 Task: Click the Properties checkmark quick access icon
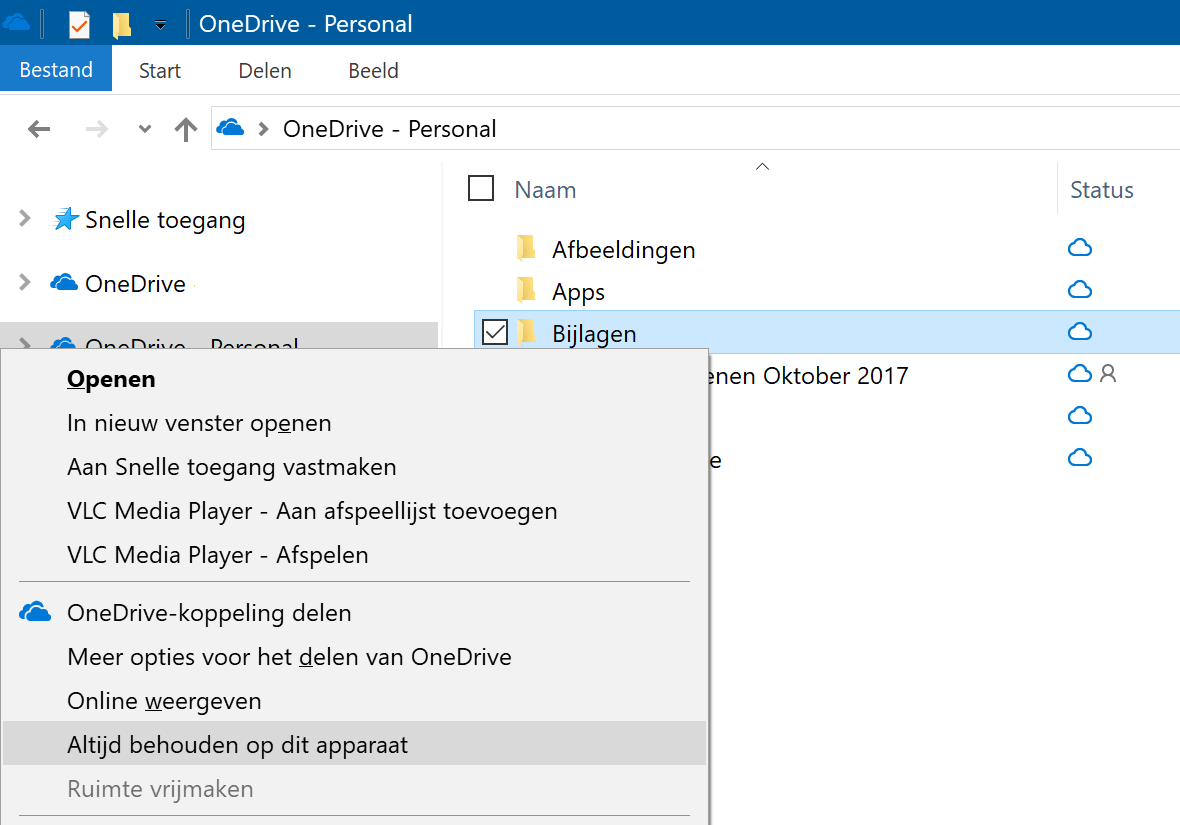(x=79, y=25)
